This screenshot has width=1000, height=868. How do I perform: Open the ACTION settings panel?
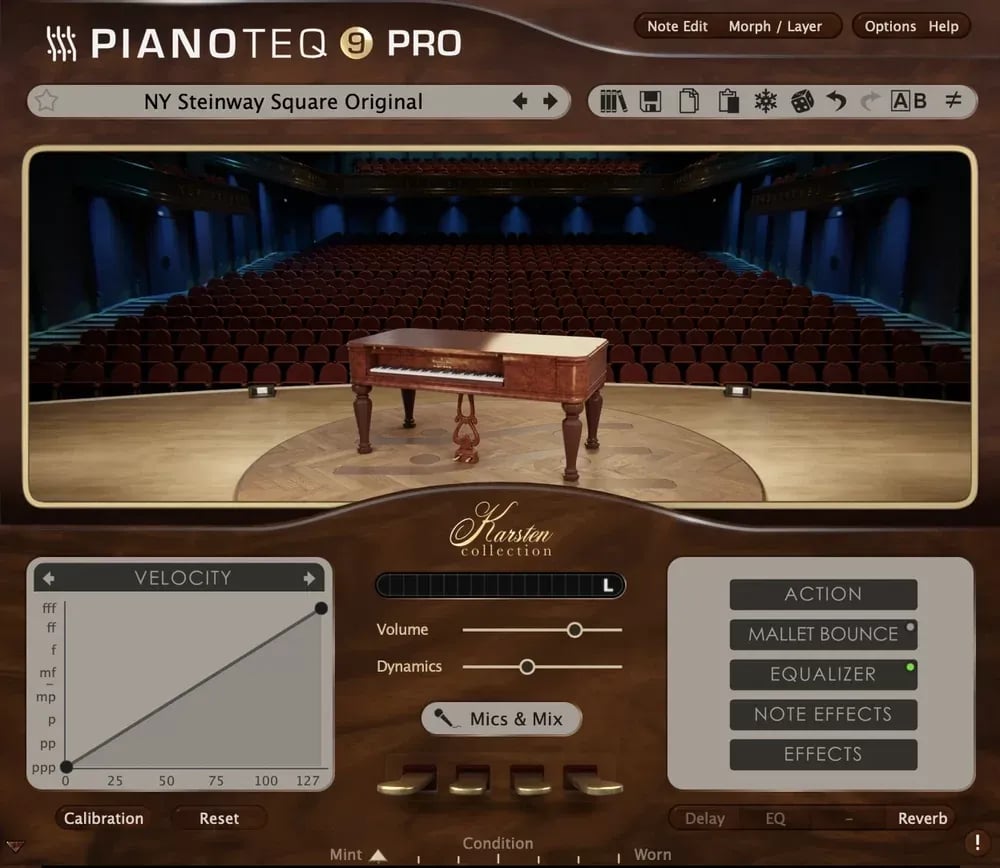823,594
